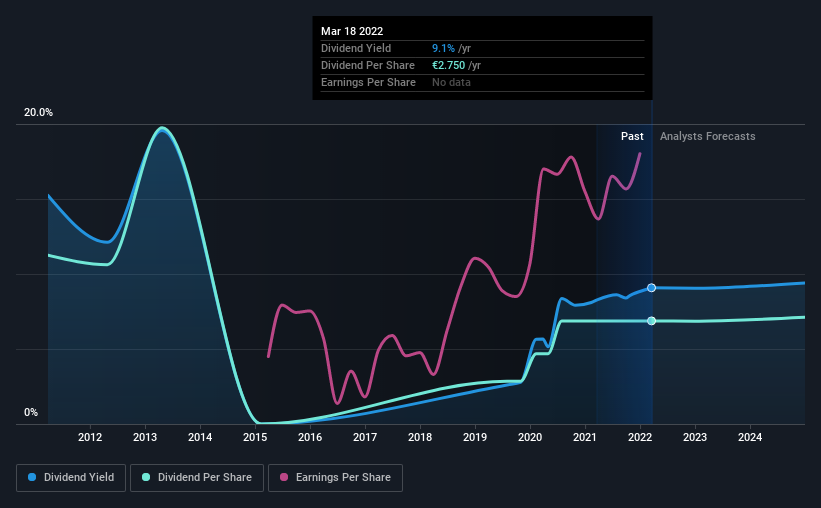
Task: Select the 2012 label on the timeline axis
Action: [90, 437]
